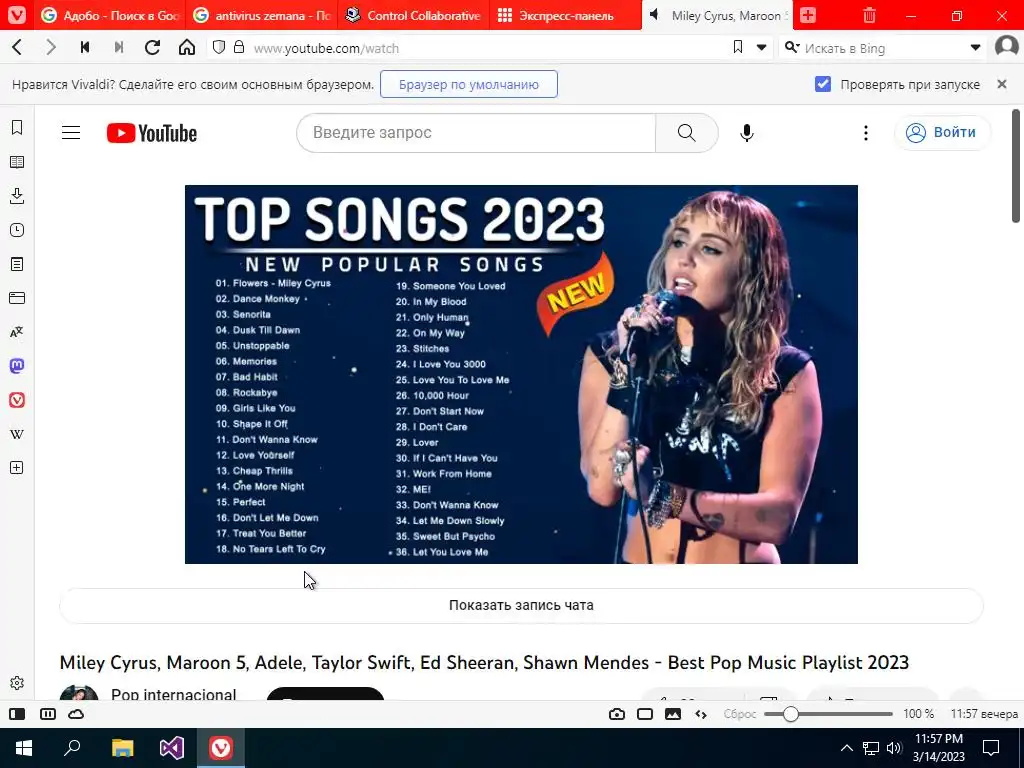The height and width of the screenshot is (768, 1024).
Task: Dismiss the default browser notification bar
Action: 1002,84
